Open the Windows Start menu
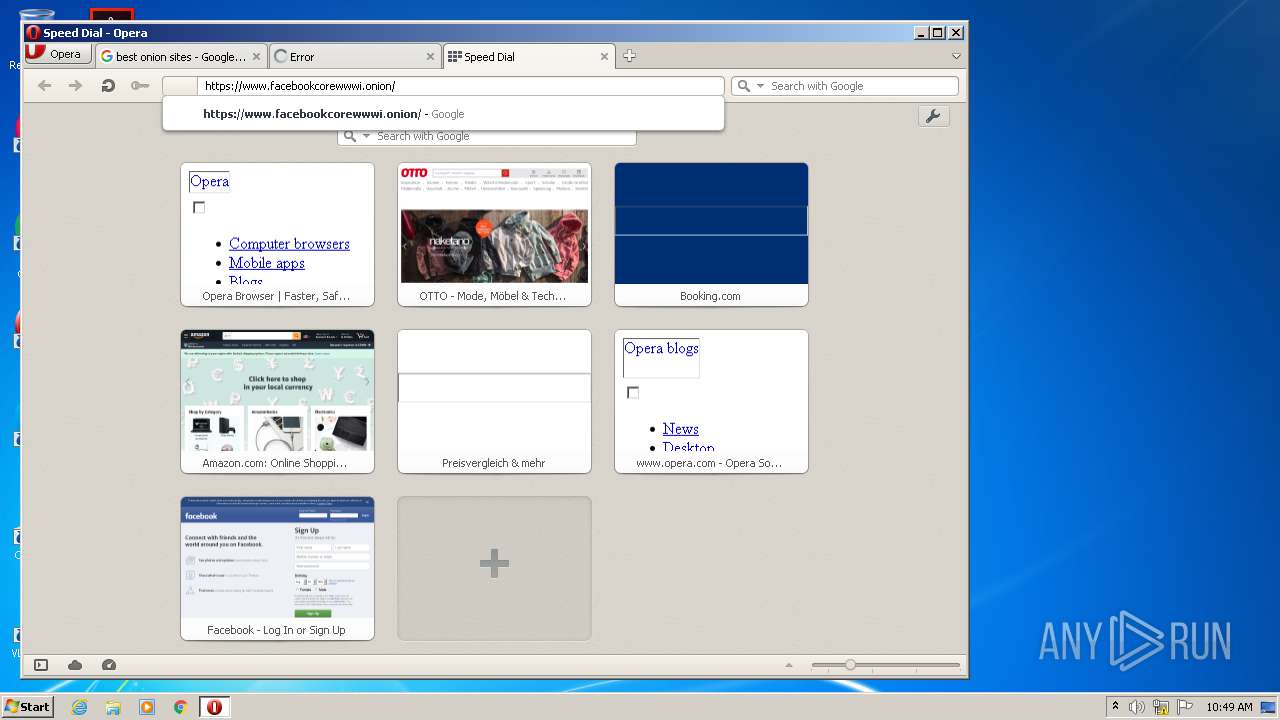The width and height of the screenshot is (1280, 720). pos(27,707)
